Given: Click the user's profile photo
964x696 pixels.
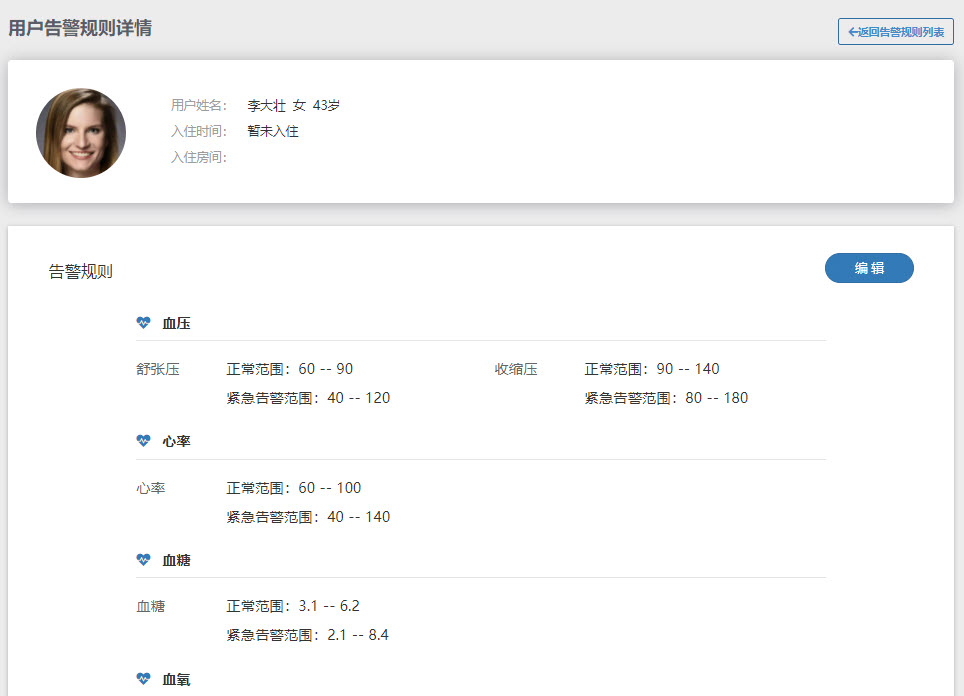Looking at the screenshot, I should [x=81, y=133].
